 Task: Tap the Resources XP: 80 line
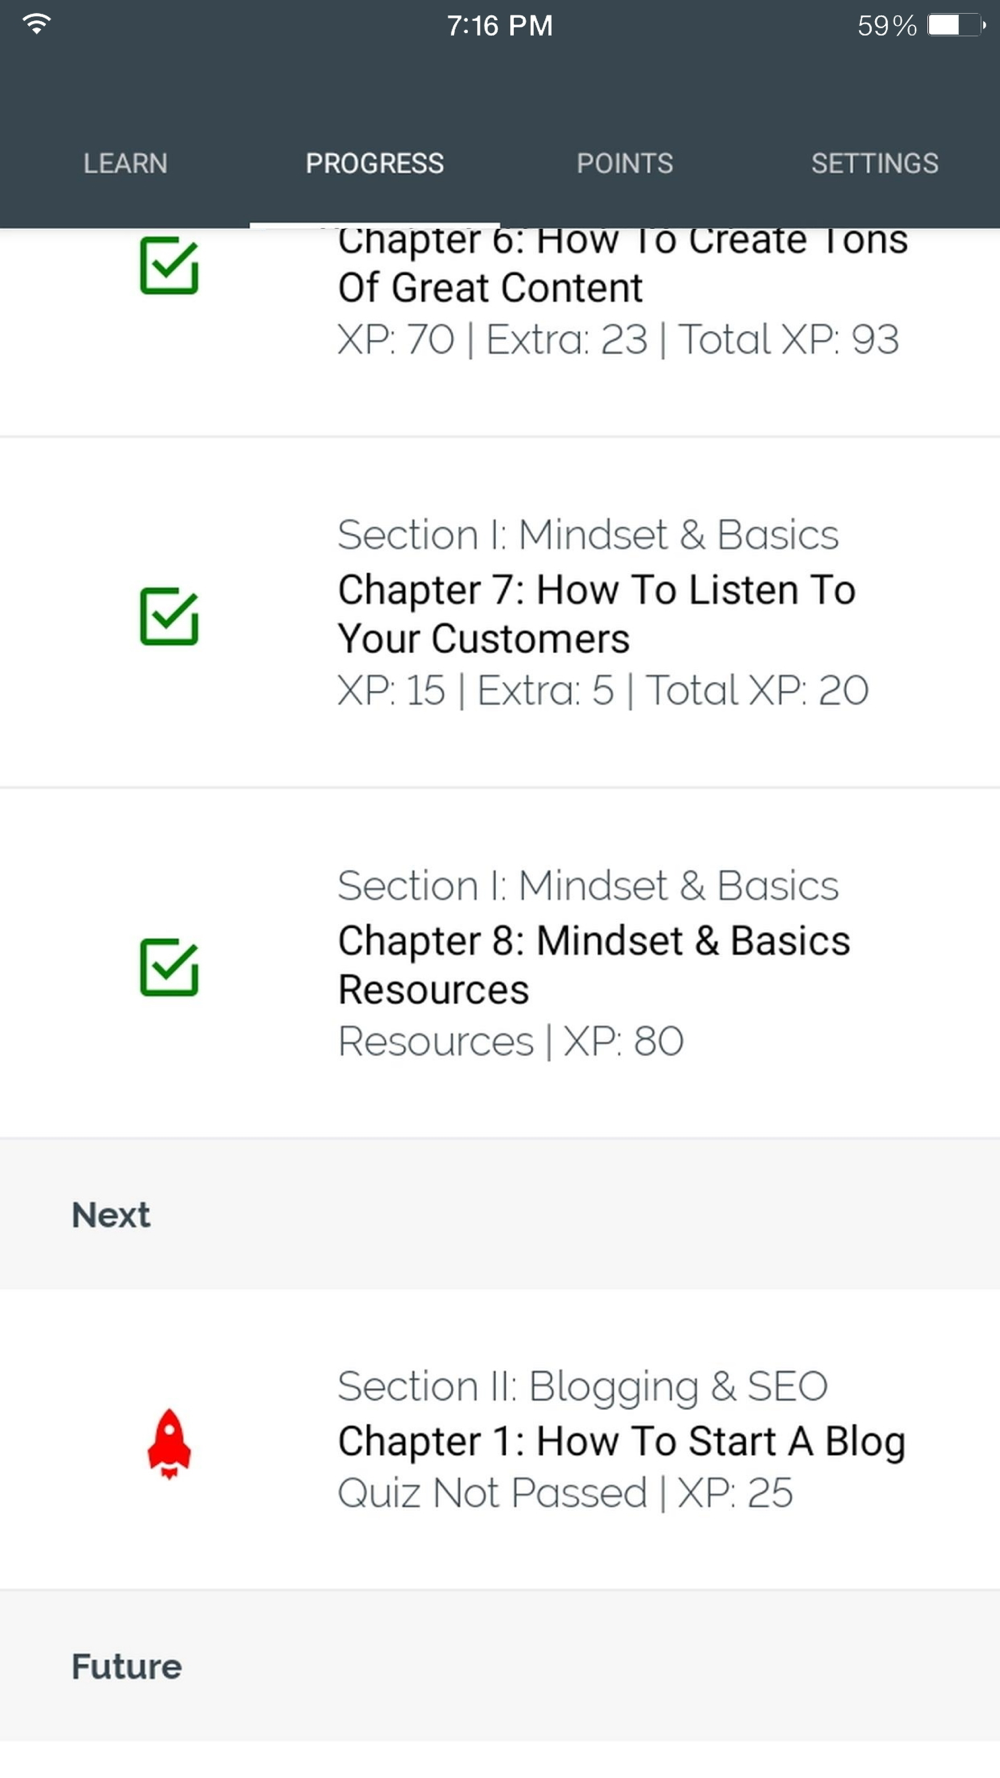[511, 1042]
